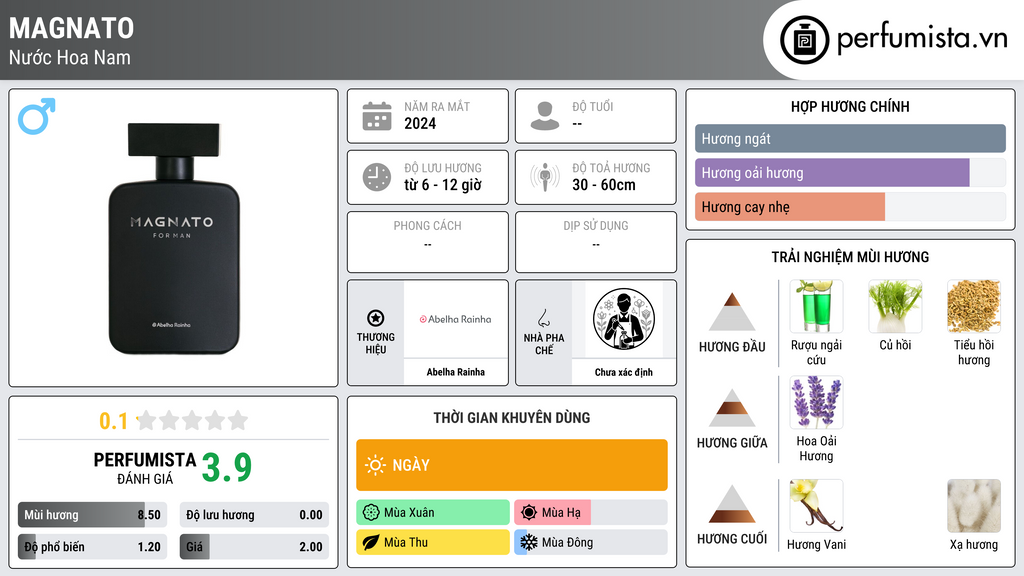The height and width of the screenshot is (576, 1024).
Task: Click the Perfumista đánh giá label
Action: [145, 469]
